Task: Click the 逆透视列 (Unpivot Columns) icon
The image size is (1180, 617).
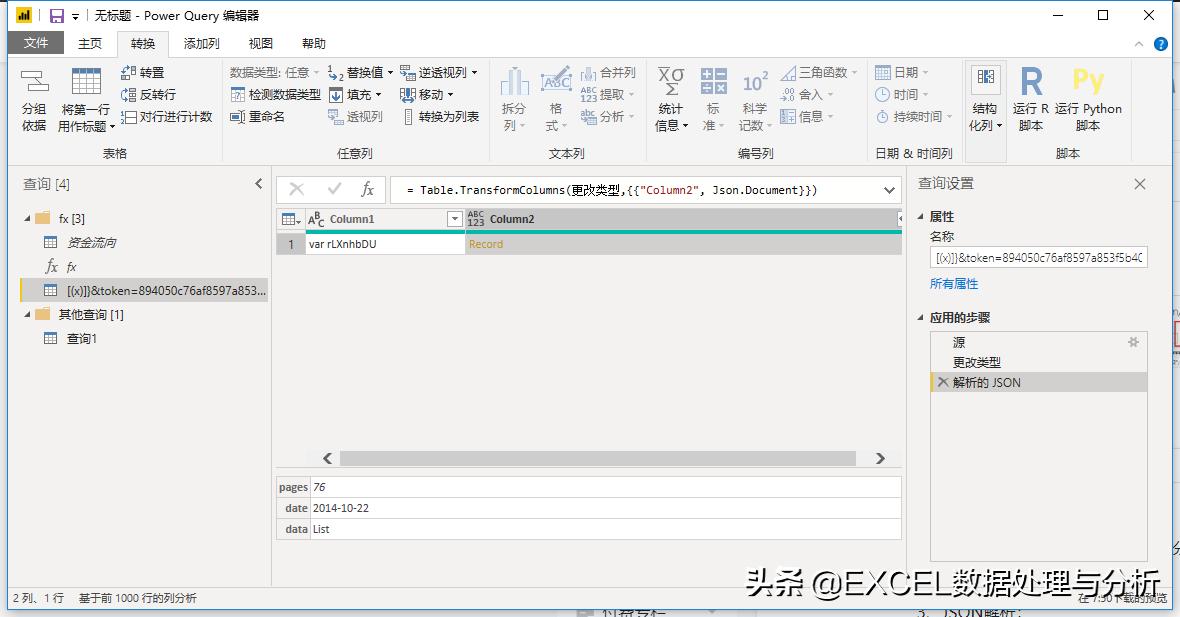Action: click(437, 72)
